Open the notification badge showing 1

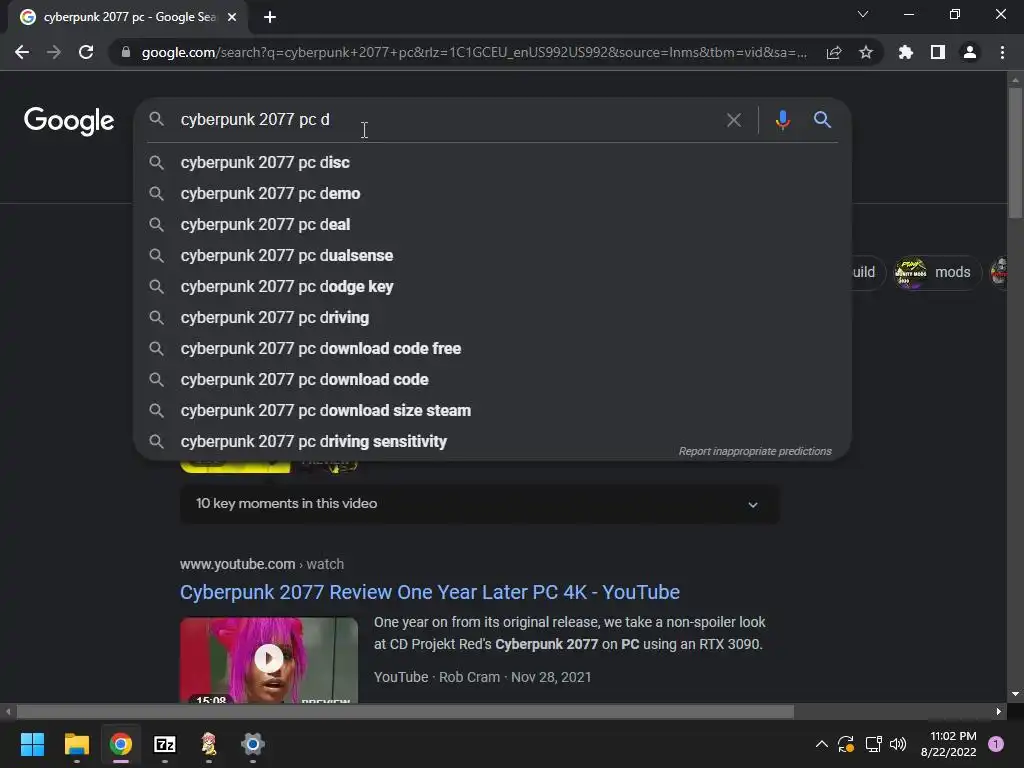pyautogui.click(x=996, y=744)
